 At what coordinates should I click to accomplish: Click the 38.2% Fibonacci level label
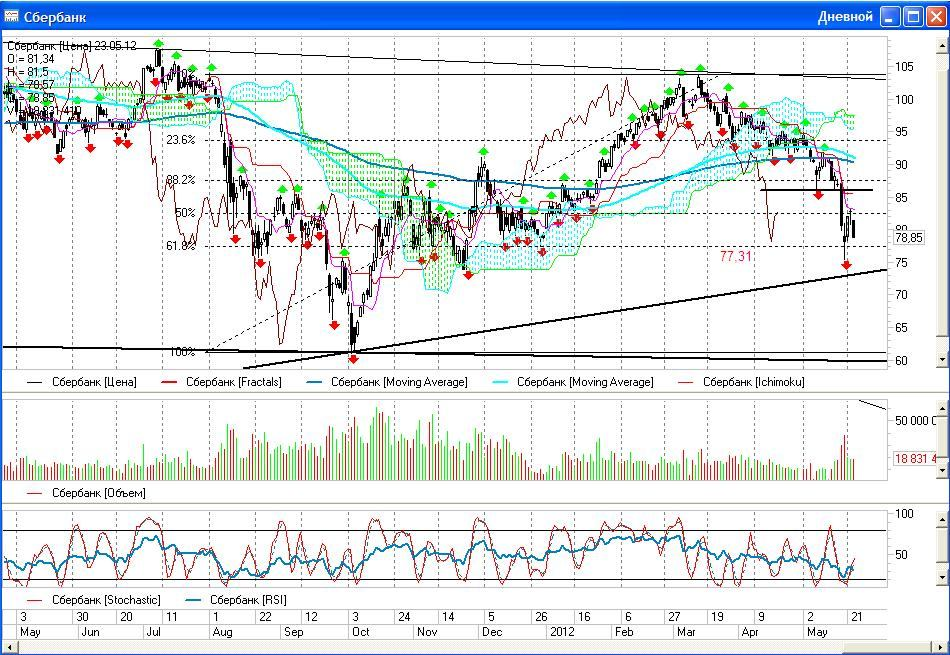(x=181, y=180)
